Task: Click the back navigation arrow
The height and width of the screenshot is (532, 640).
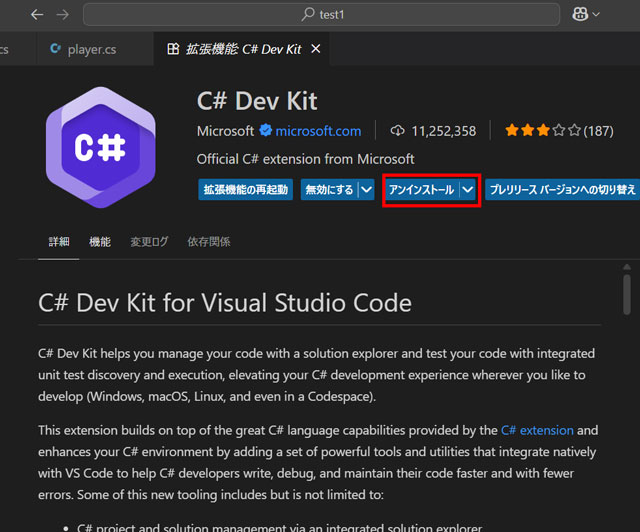Action: 37,15
